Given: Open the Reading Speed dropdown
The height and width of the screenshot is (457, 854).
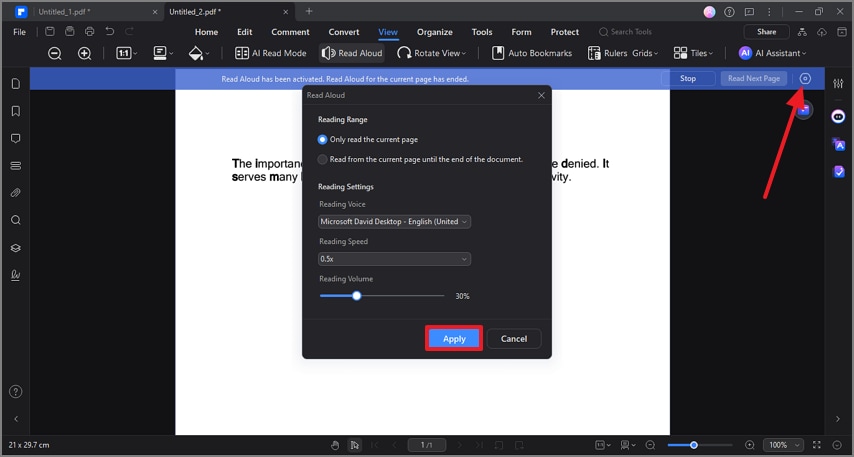Looking at the screenshot, I should click(394, 259).
